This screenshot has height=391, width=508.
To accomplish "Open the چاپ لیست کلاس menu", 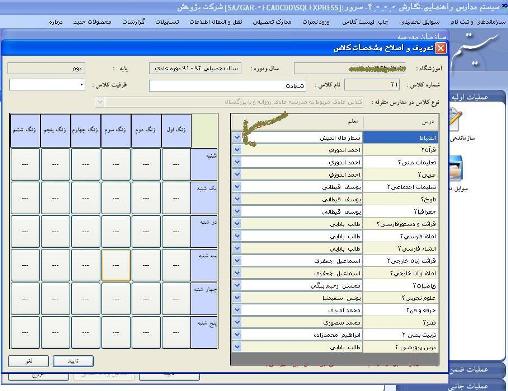I will [365, 22].
